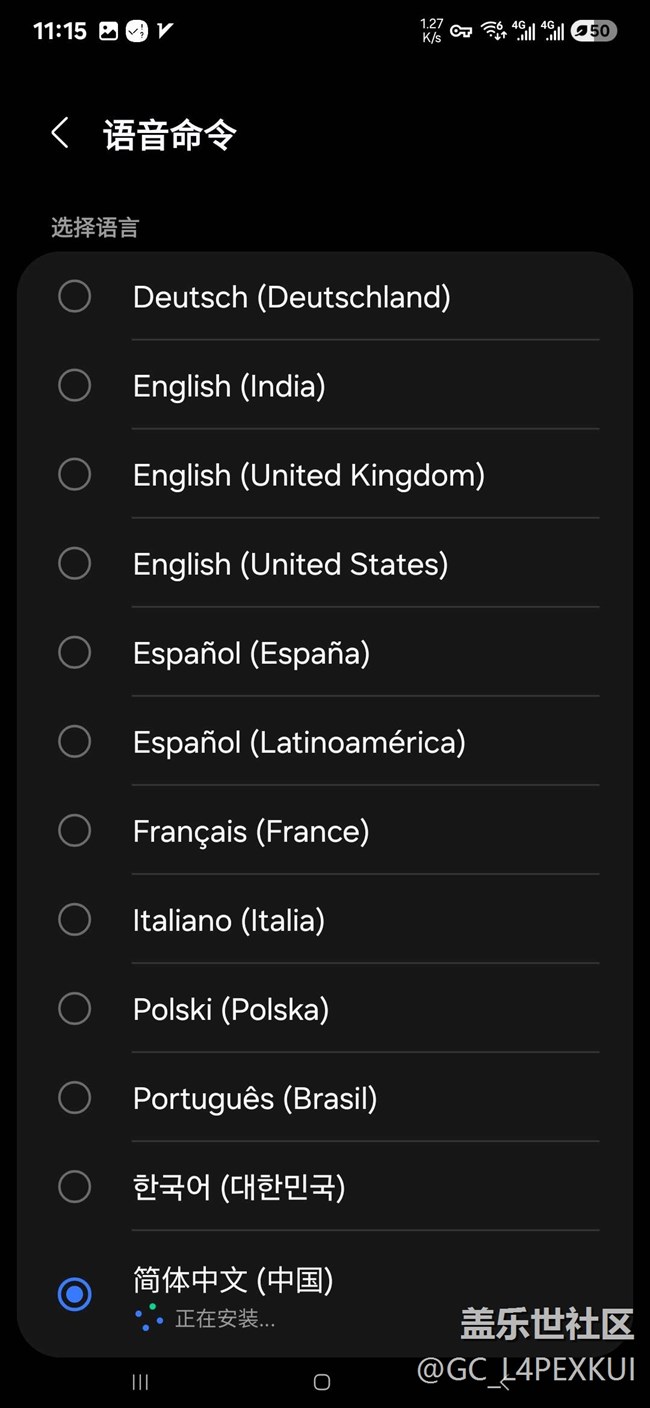This screenshot has height=1408, width=650.
Task: Tap the gallery image icon in status bar
Action: [109, 31]
